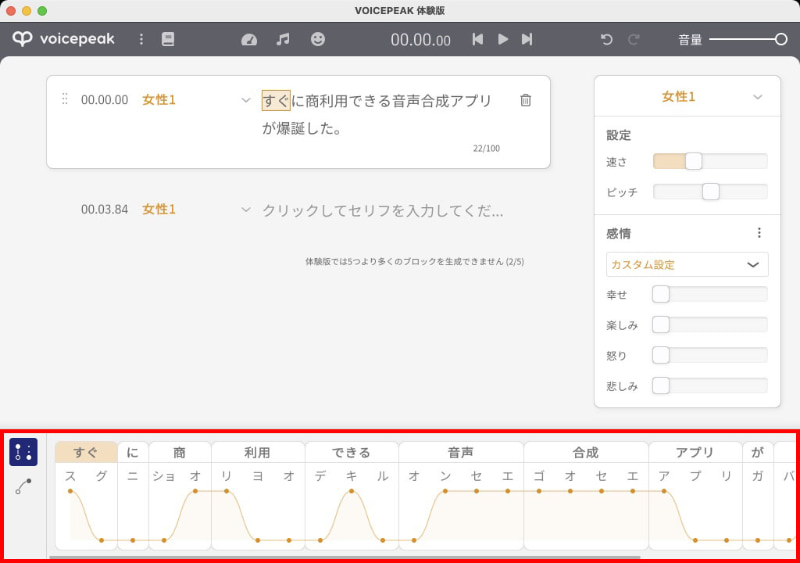Select the 商 word segment
Screen dimensions: 800x563
(x=180, y=453)
